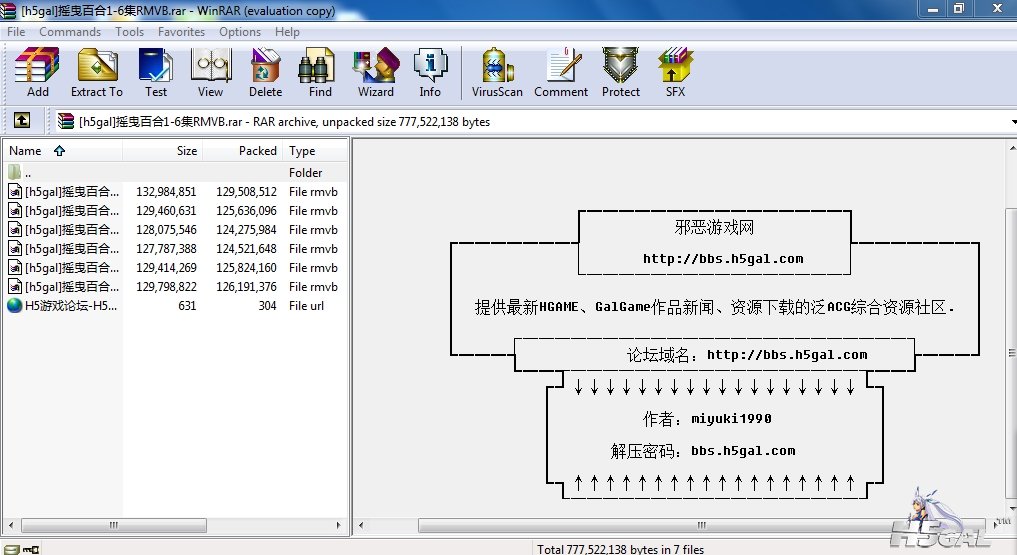Select the rmvb file sized 129,798,822
The width and height of the screenshot is (1017, 555).
point(175,287)
